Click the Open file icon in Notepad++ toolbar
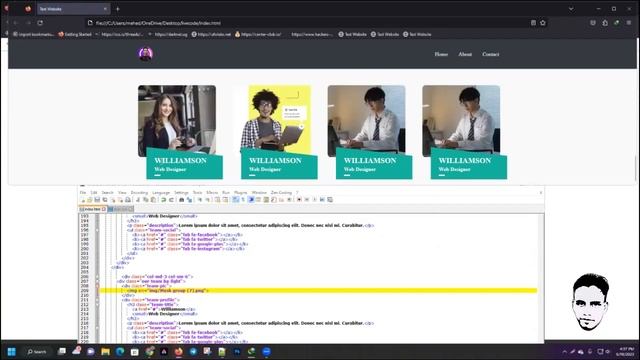This screenshot has width=640, height=360. tap(90, 200)
